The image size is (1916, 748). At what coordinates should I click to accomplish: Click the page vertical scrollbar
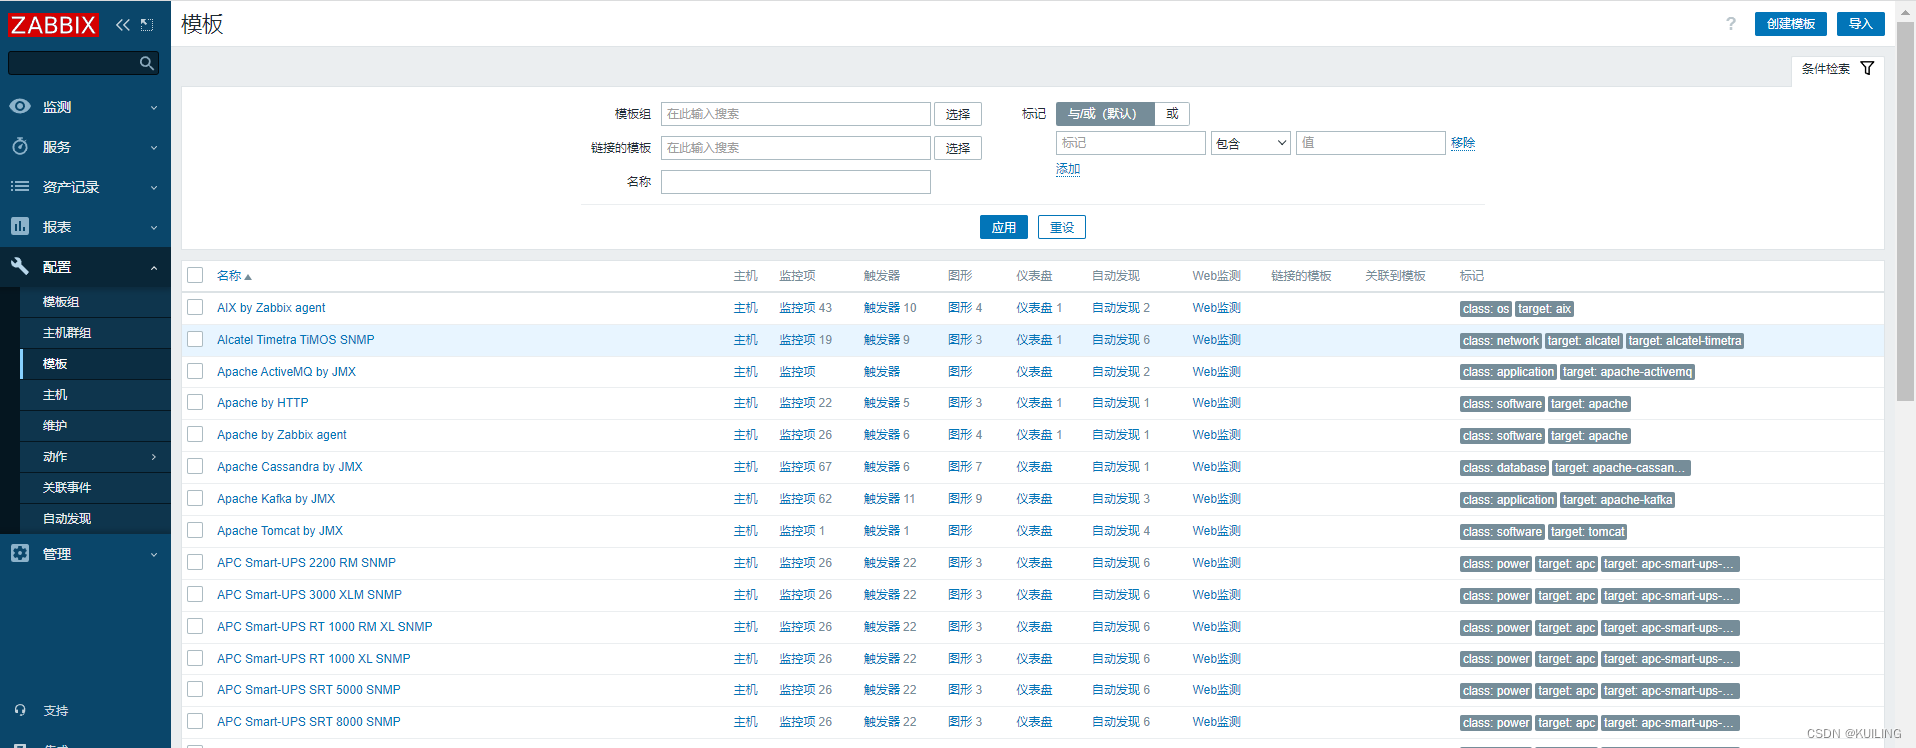click(1906, 210)
